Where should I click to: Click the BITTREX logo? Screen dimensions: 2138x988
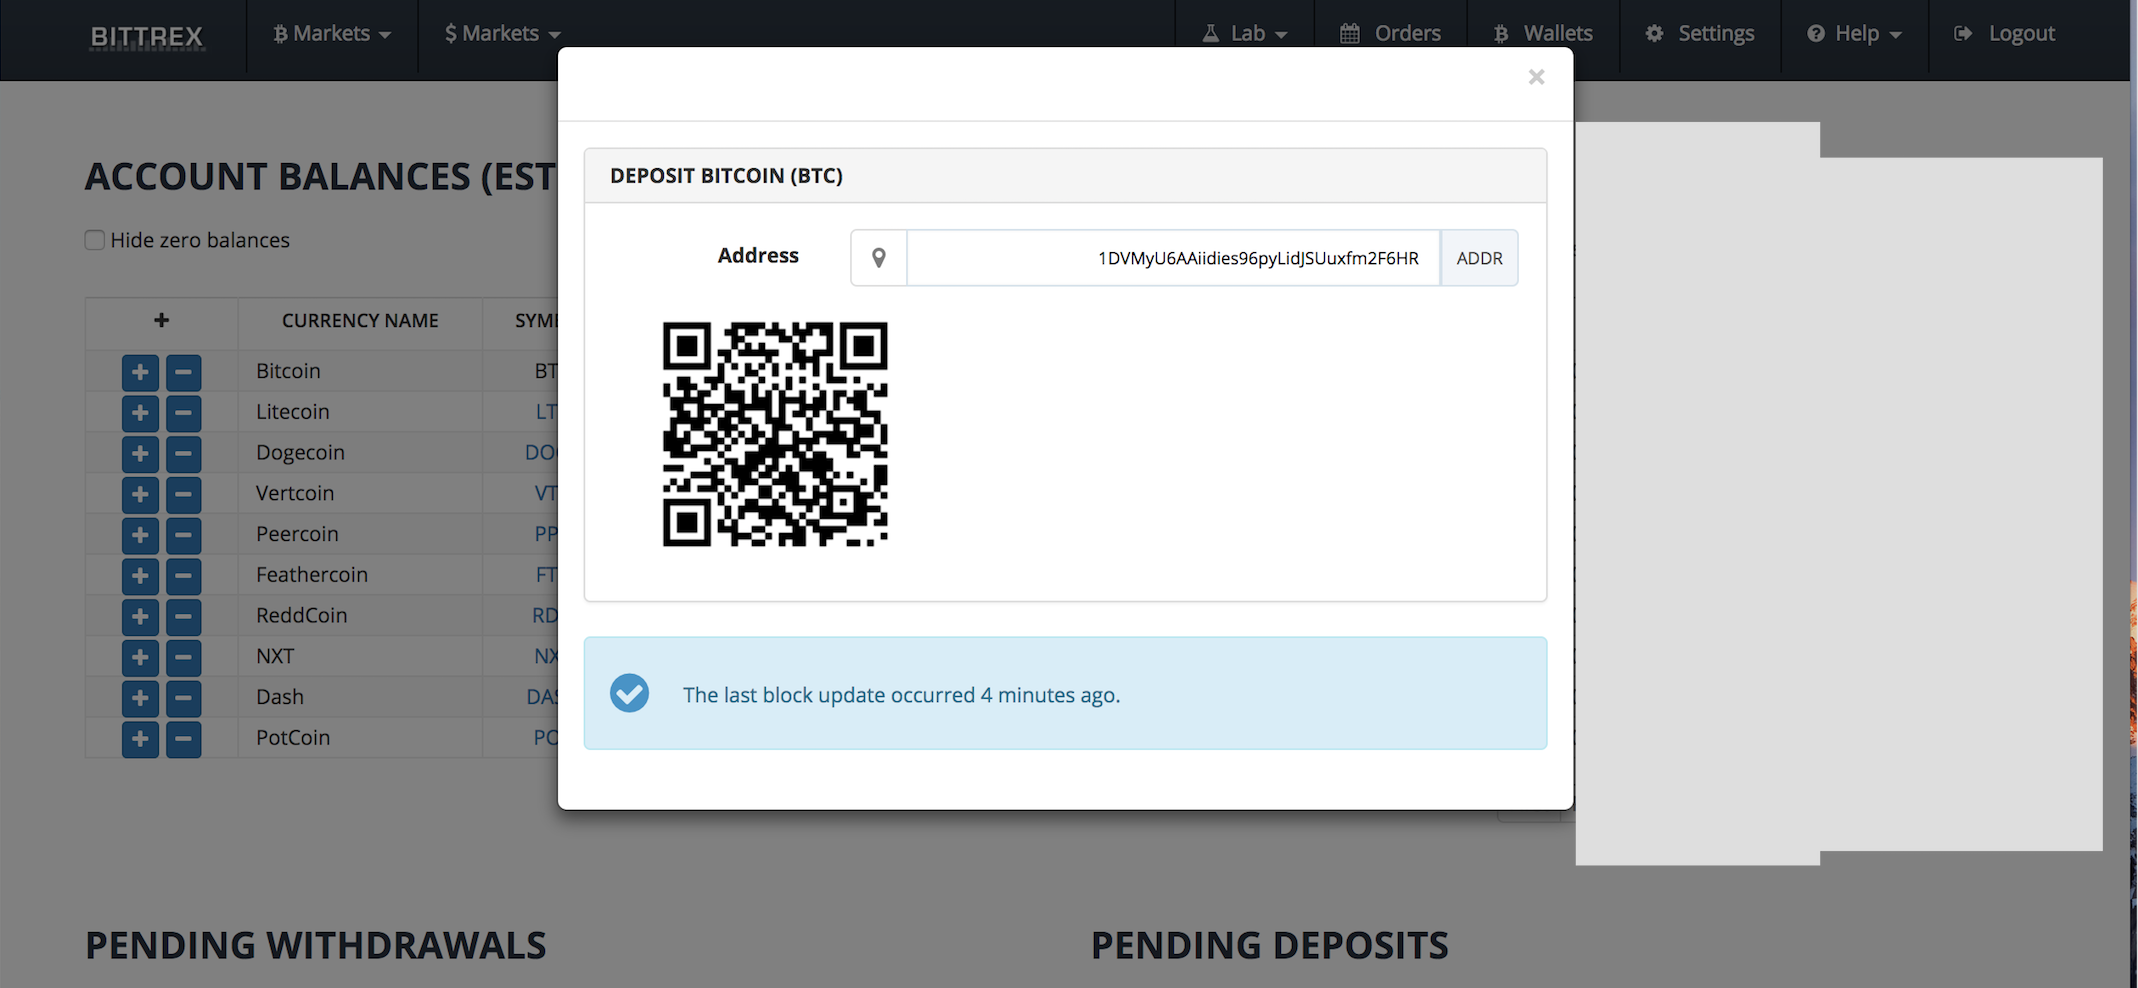pos(147,37)
